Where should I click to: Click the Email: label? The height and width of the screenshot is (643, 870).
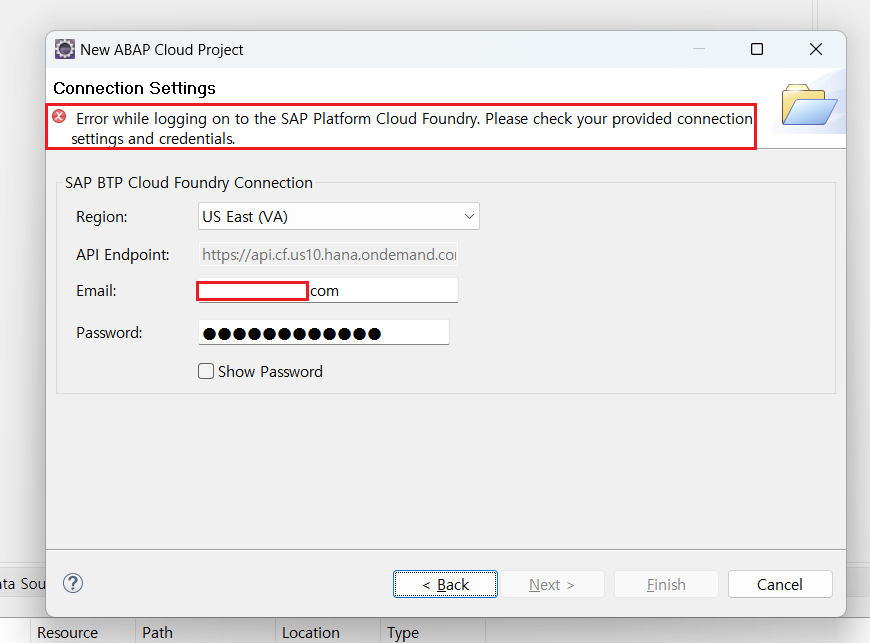(x=96, y=290)
